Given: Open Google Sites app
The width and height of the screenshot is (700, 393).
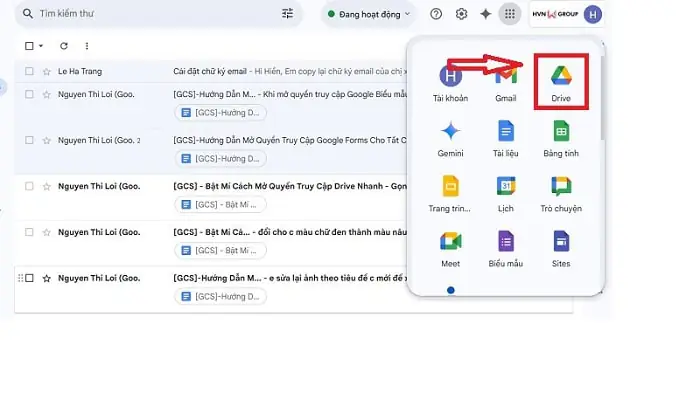Looking at the screenshot, I should tap(561, 249).
